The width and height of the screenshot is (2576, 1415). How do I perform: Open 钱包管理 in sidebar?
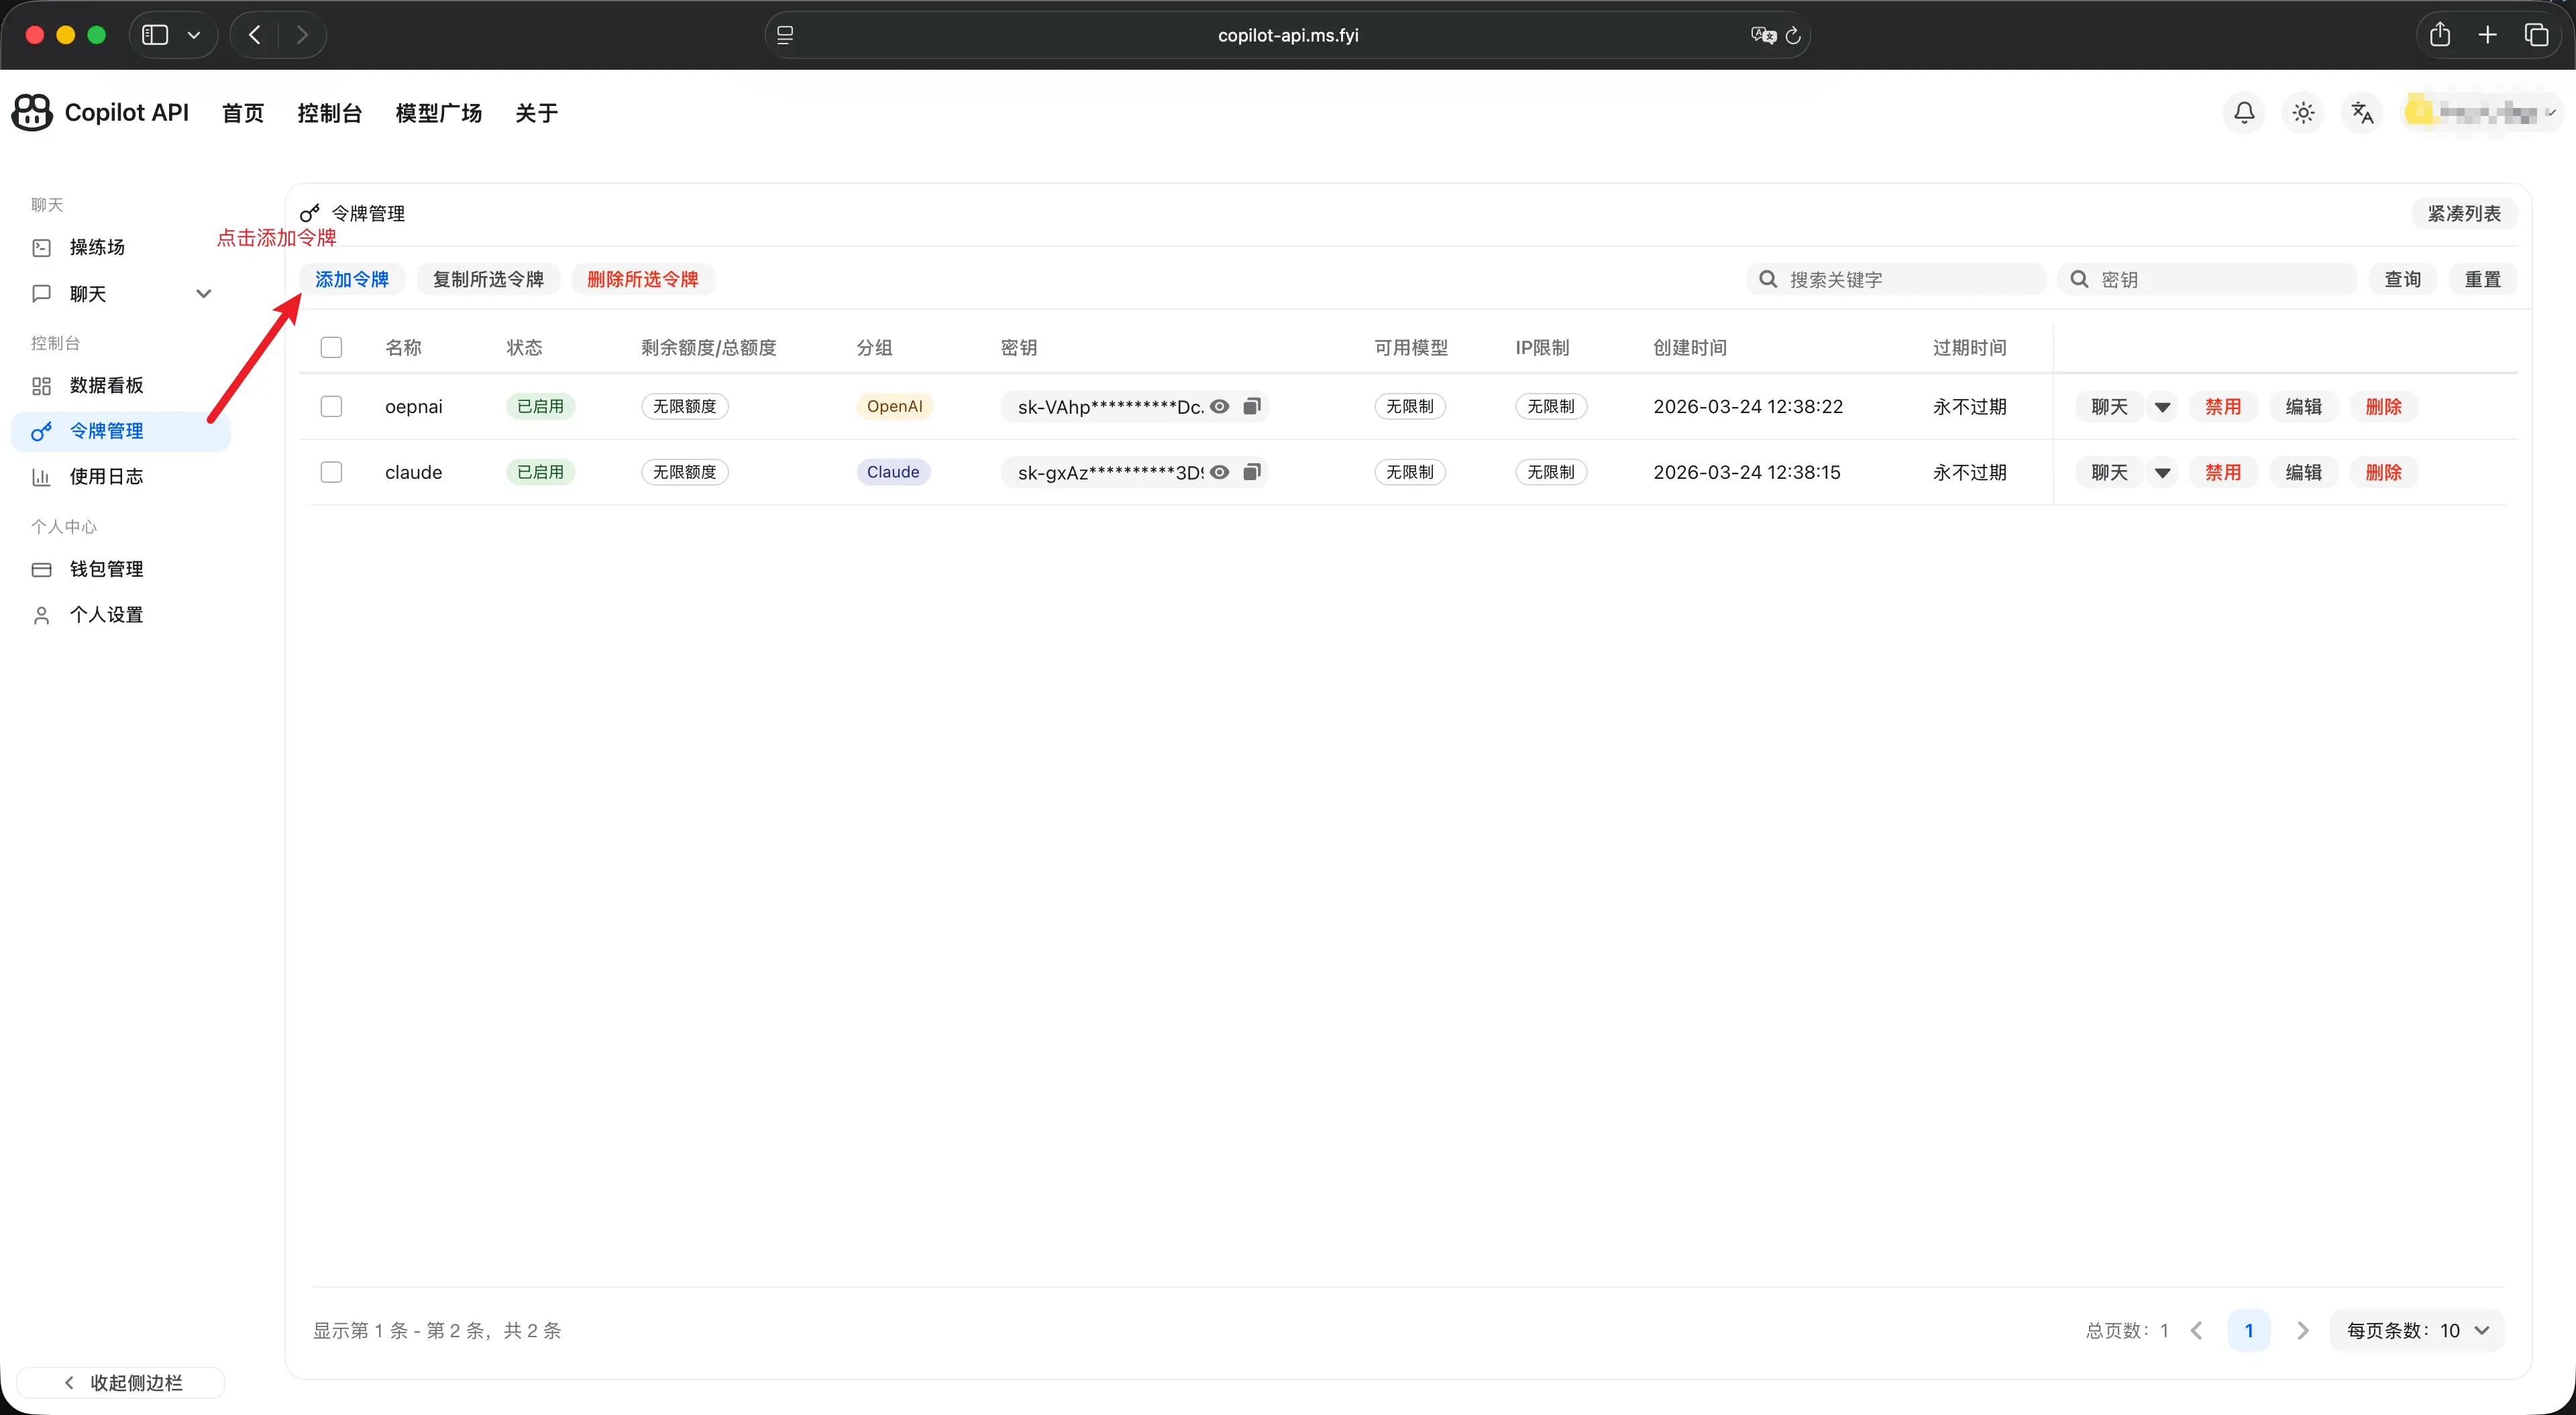(106, 569)
